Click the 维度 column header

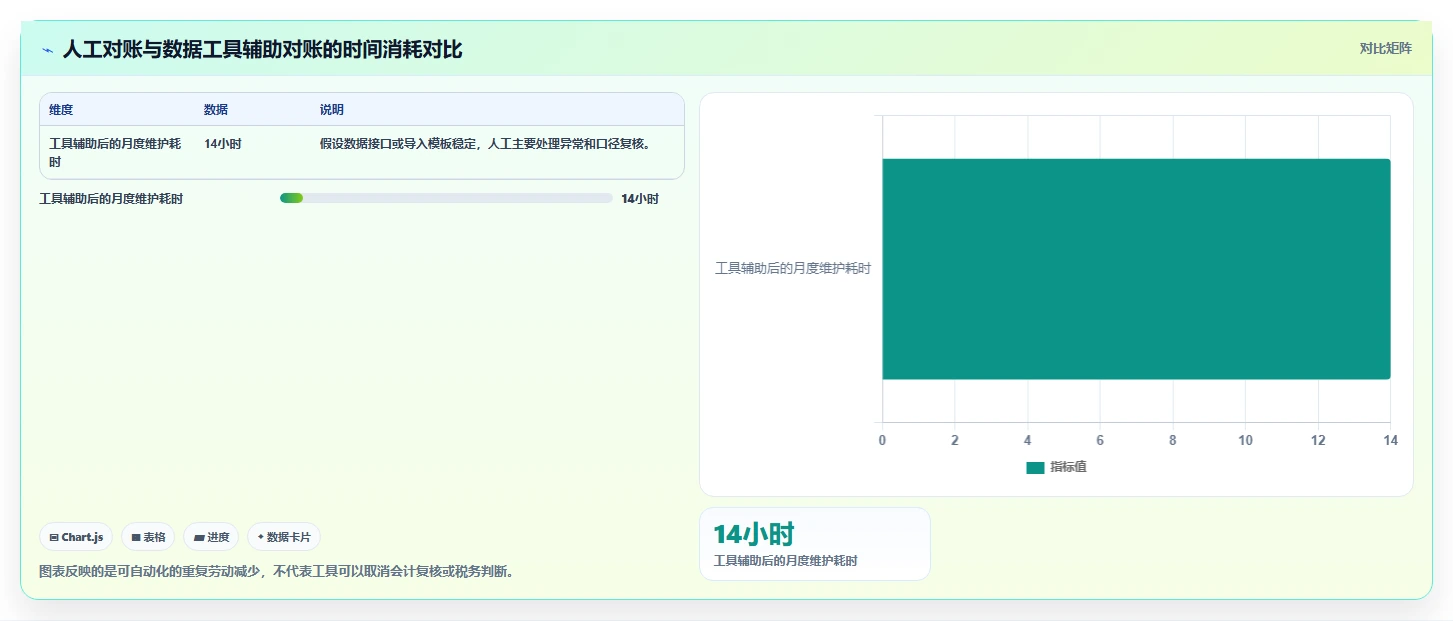point(61,110)
